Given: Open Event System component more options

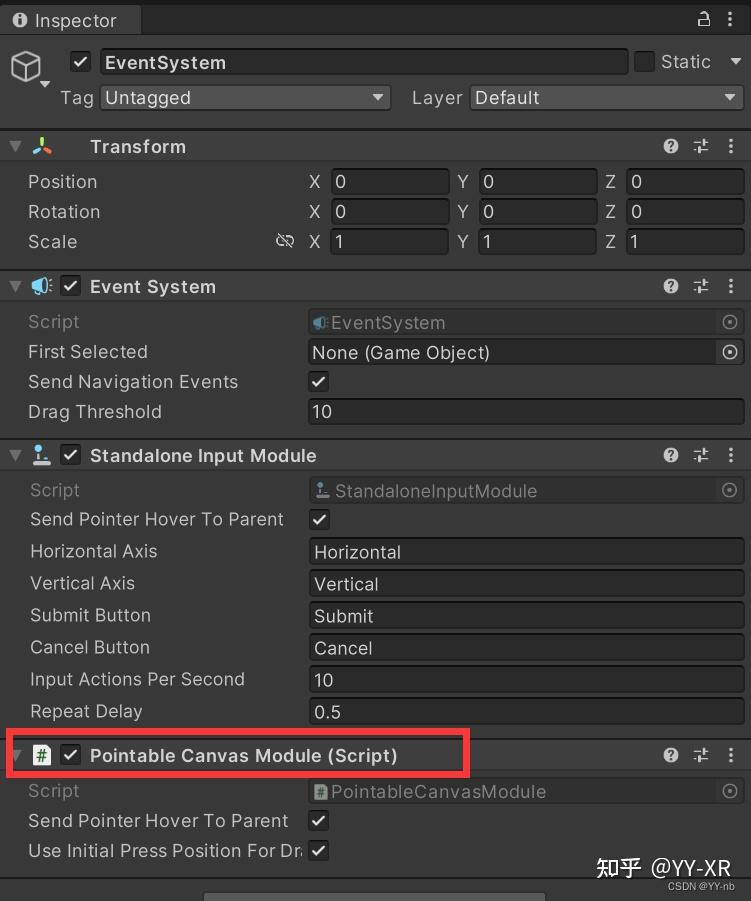Looking at the screenshot, I should tap(731, 286).
